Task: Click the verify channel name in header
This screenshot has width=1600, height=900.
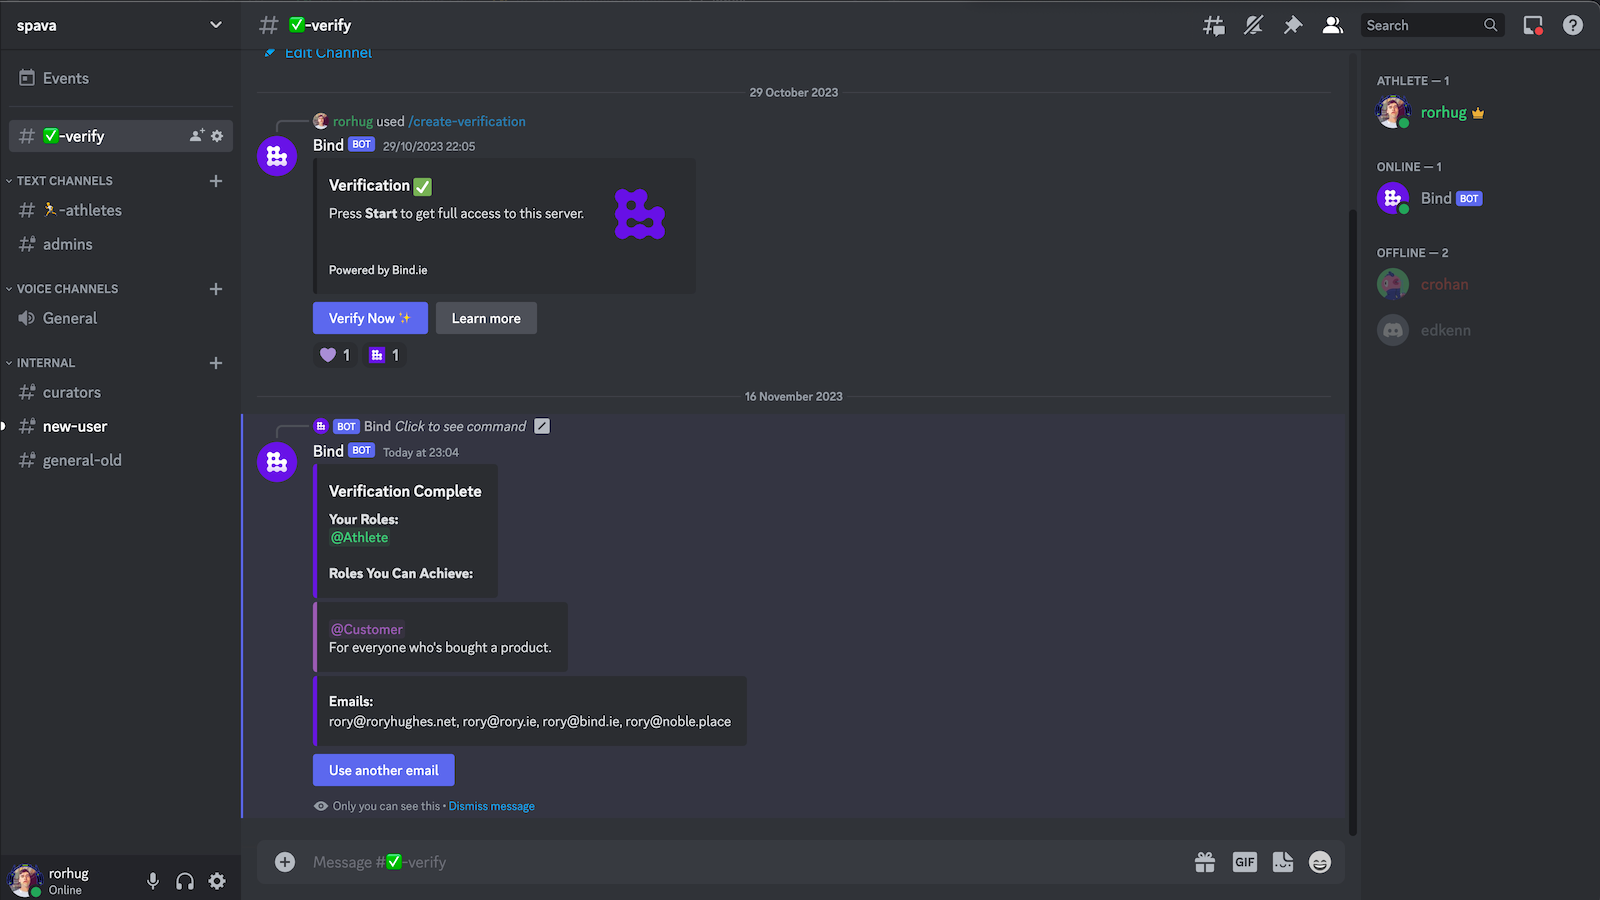Action: (320, 25)
